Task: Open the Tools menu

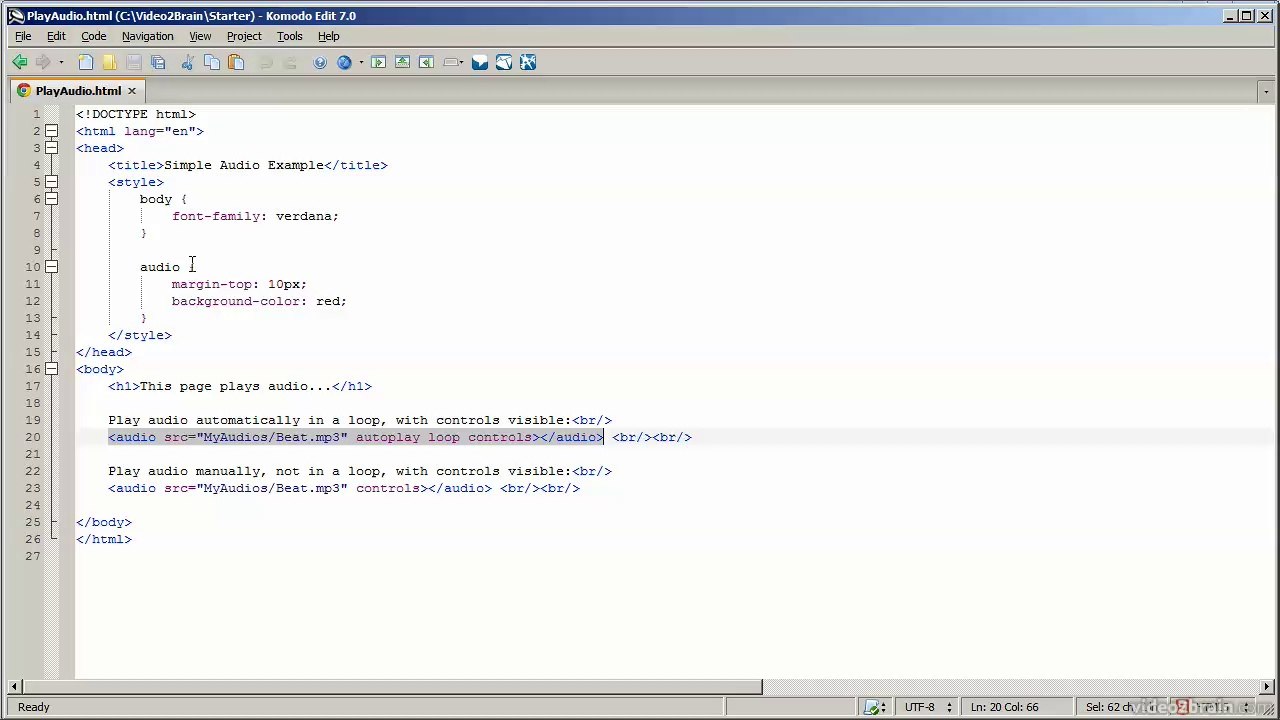Action: 290,36
